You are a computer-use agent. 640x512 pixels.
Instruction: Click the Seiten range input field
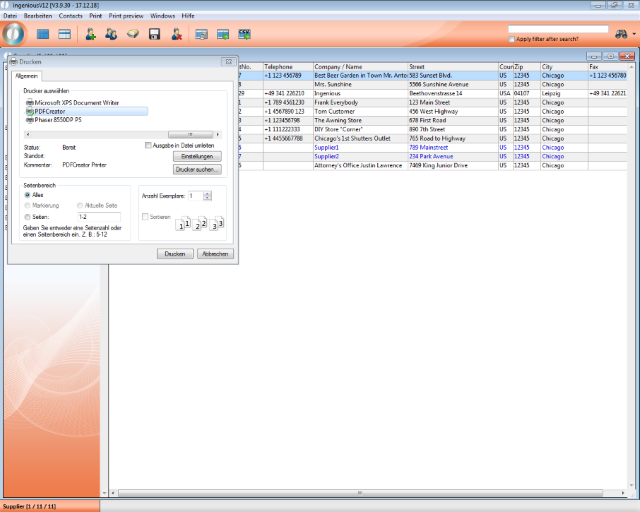pyautogui.click(x=99, y=217)
